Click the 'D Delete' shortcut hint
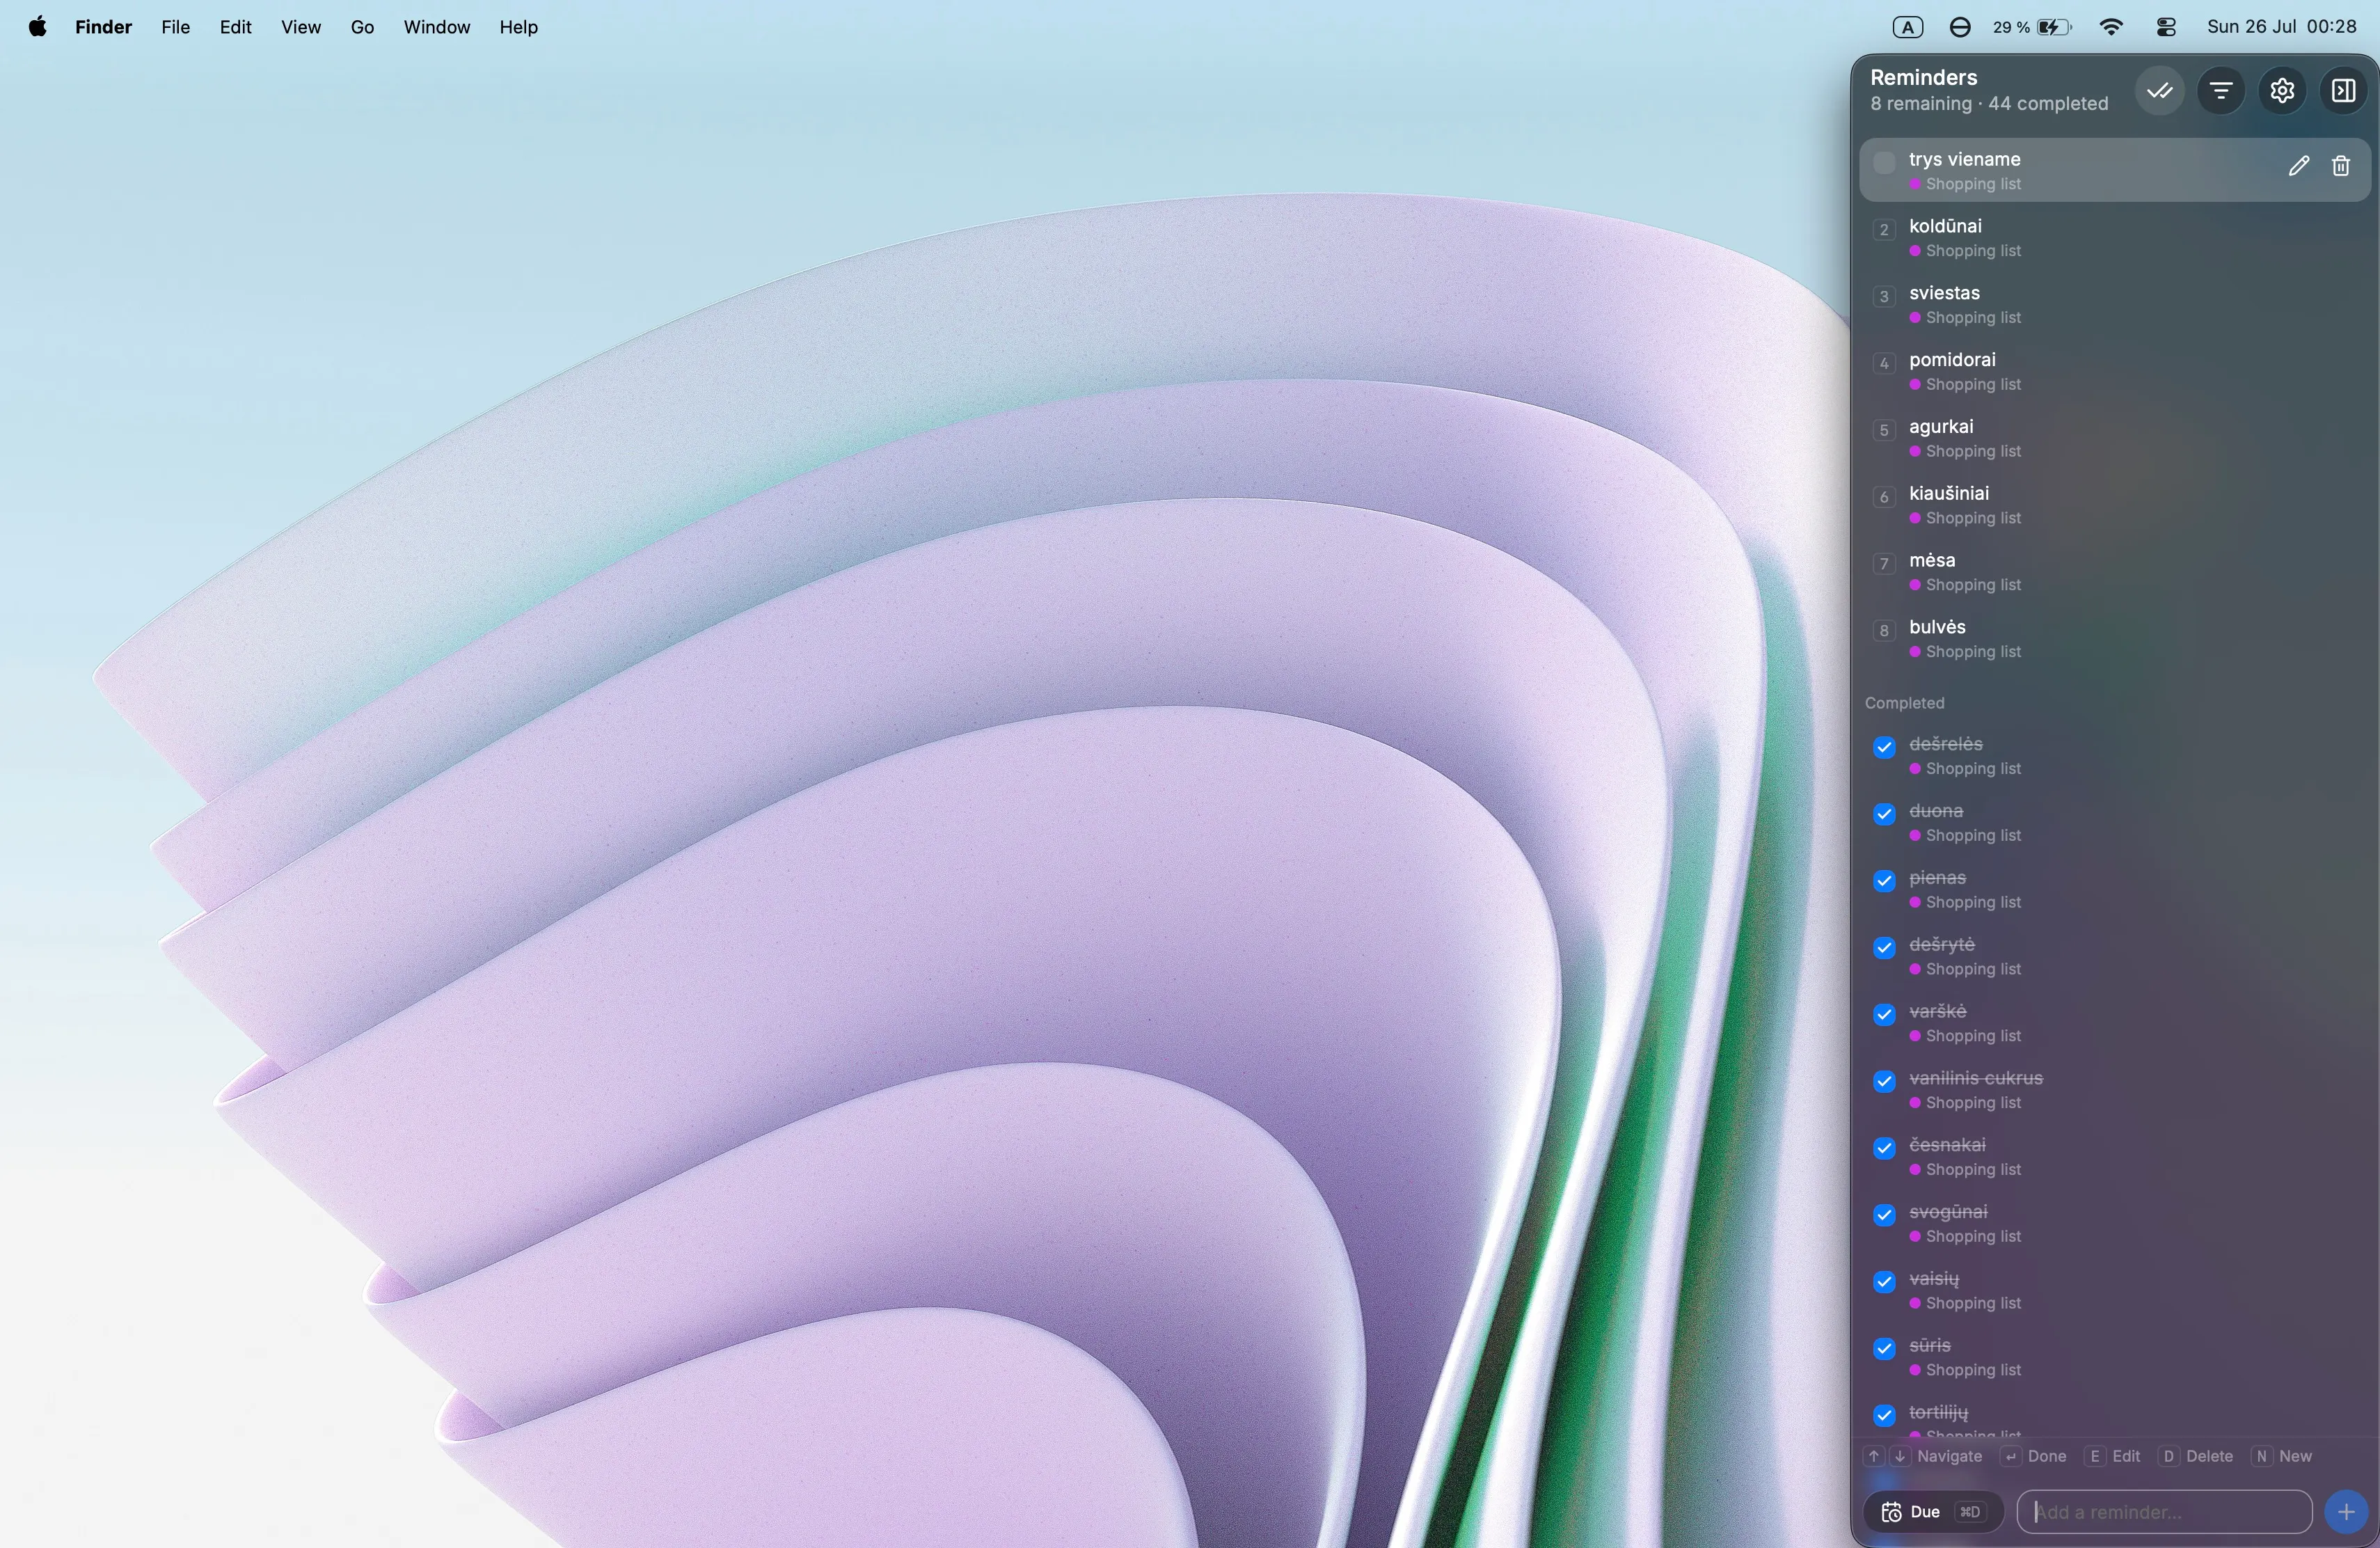Image resolution: width=2380 pixels, height=1548 pixels. coord(2195,1457)
